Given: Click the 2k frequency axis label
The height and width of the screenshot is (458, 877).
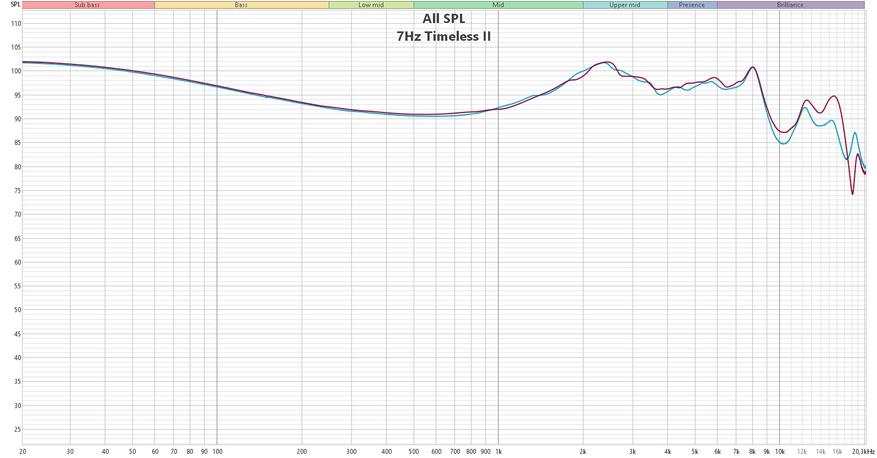Looking at the screenshot, I should pos(583,451).
